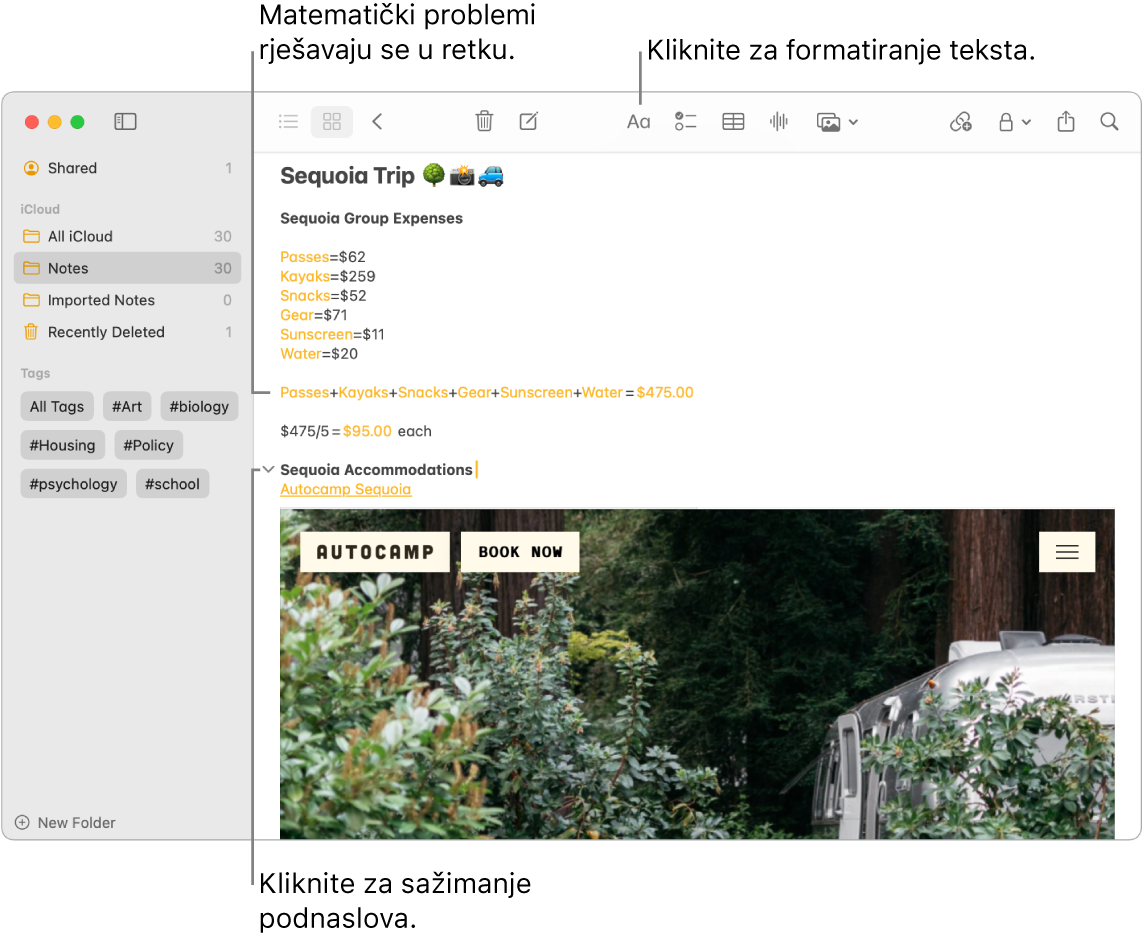
Task: Delete the current note via the trash icon
Action: point(484,121)
